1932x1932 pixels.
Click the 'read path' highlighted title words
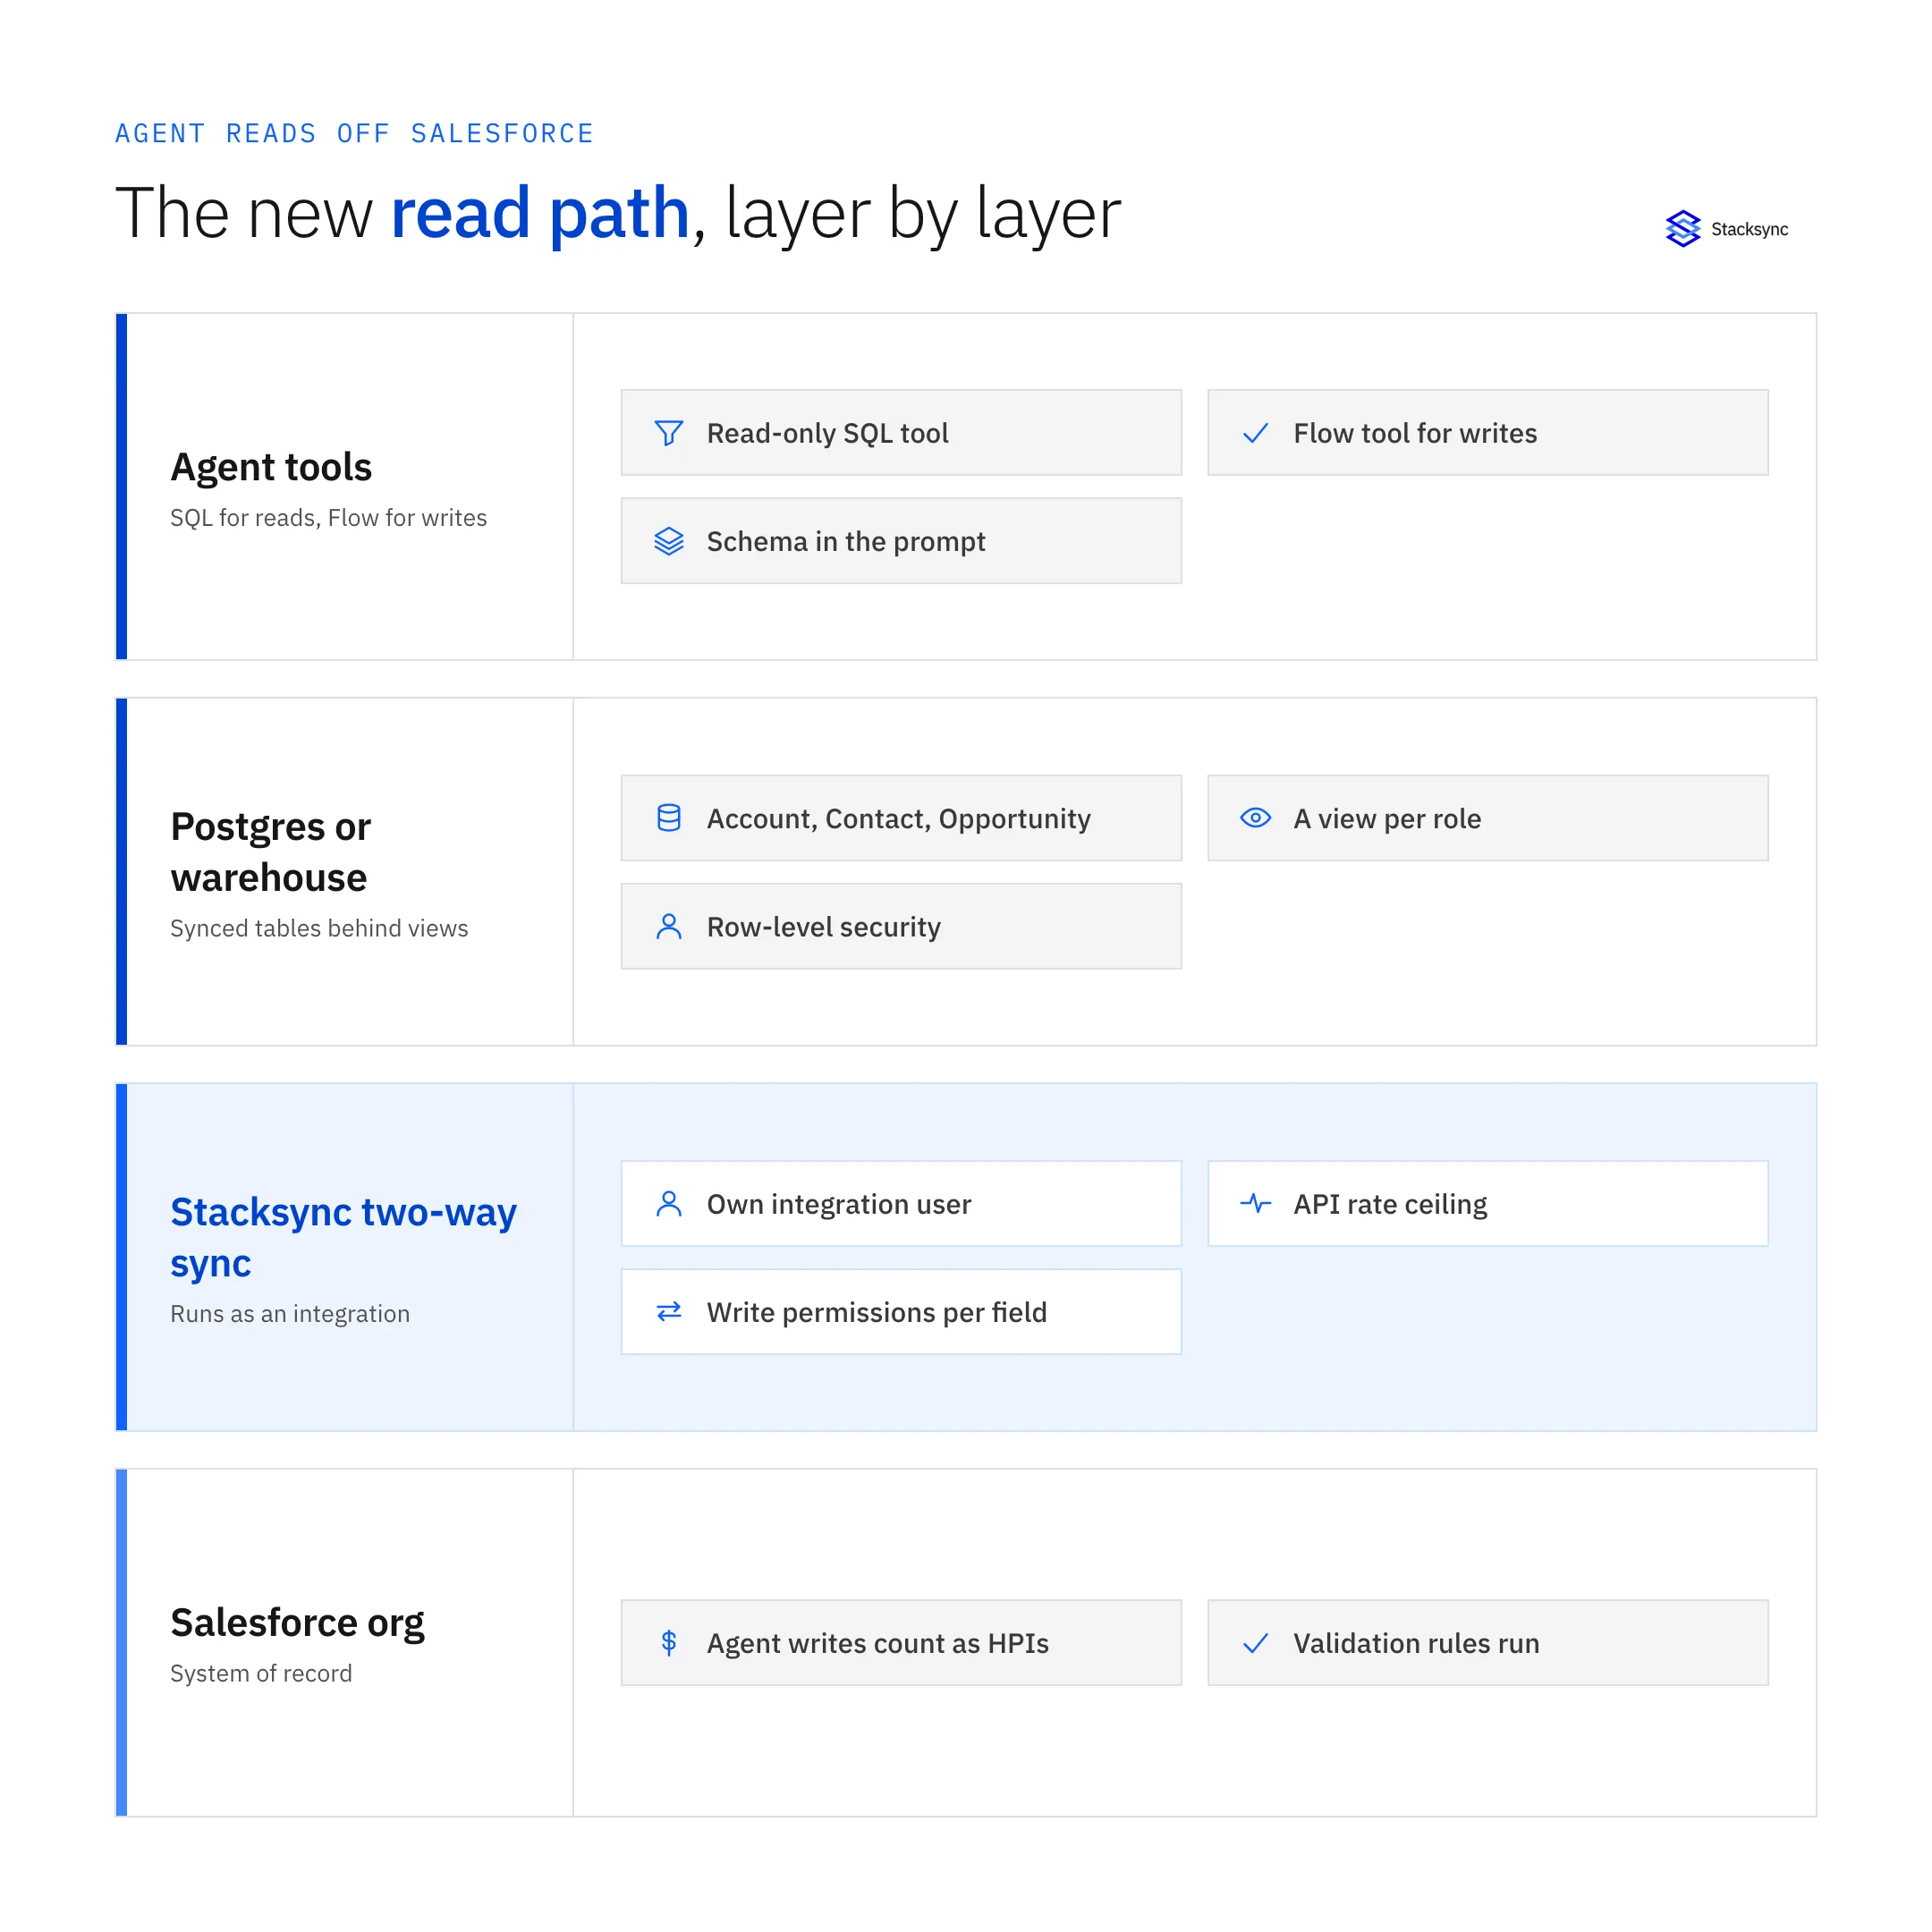click(x=540, y=213)
